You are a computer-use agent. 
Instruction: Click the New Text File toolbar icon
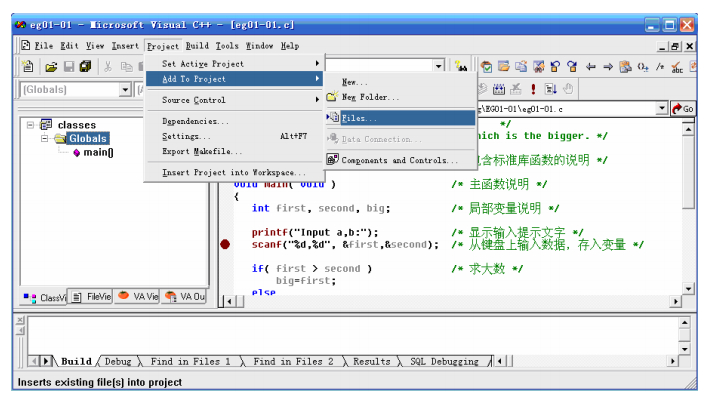[28, 67]
